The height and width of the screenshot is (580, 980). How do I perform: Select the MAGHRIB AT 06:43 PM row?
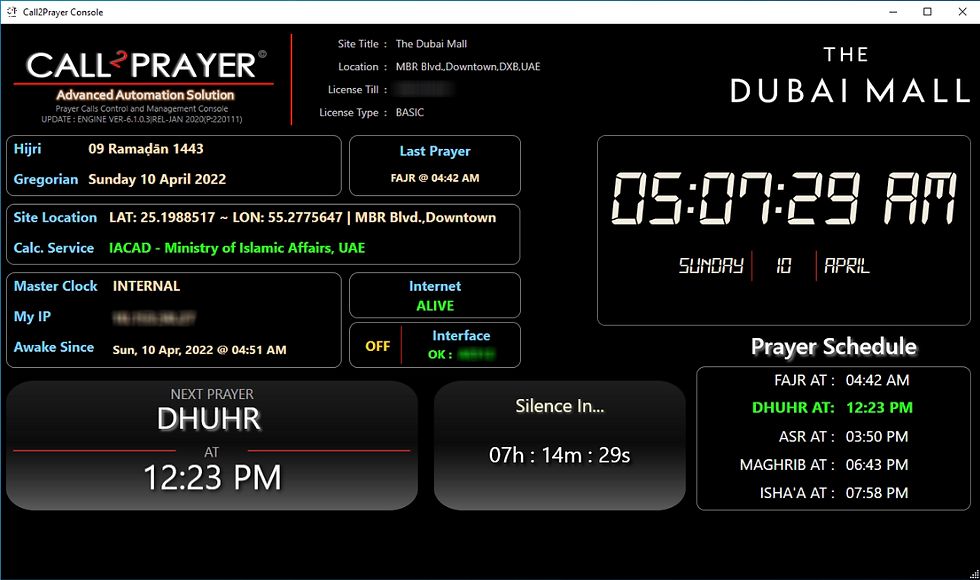[824, 464]
